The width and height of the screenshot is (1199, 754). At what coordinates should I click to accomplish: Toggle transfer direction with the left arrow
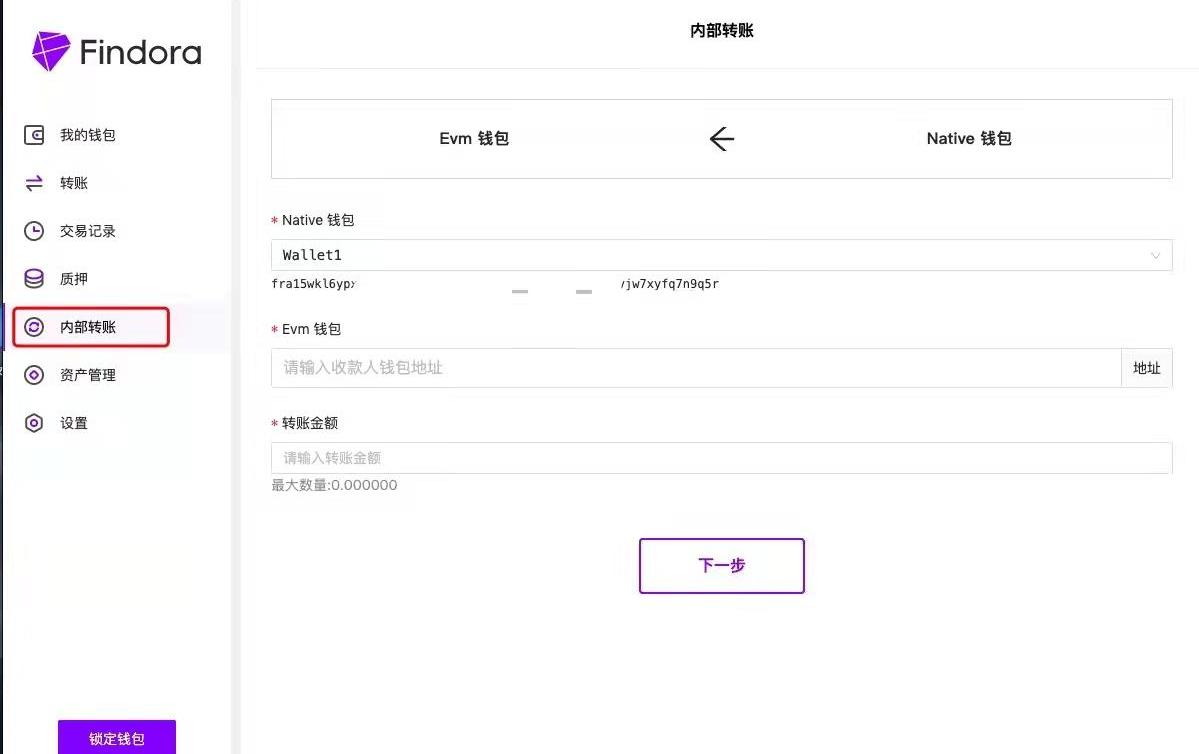coord(721,139)
